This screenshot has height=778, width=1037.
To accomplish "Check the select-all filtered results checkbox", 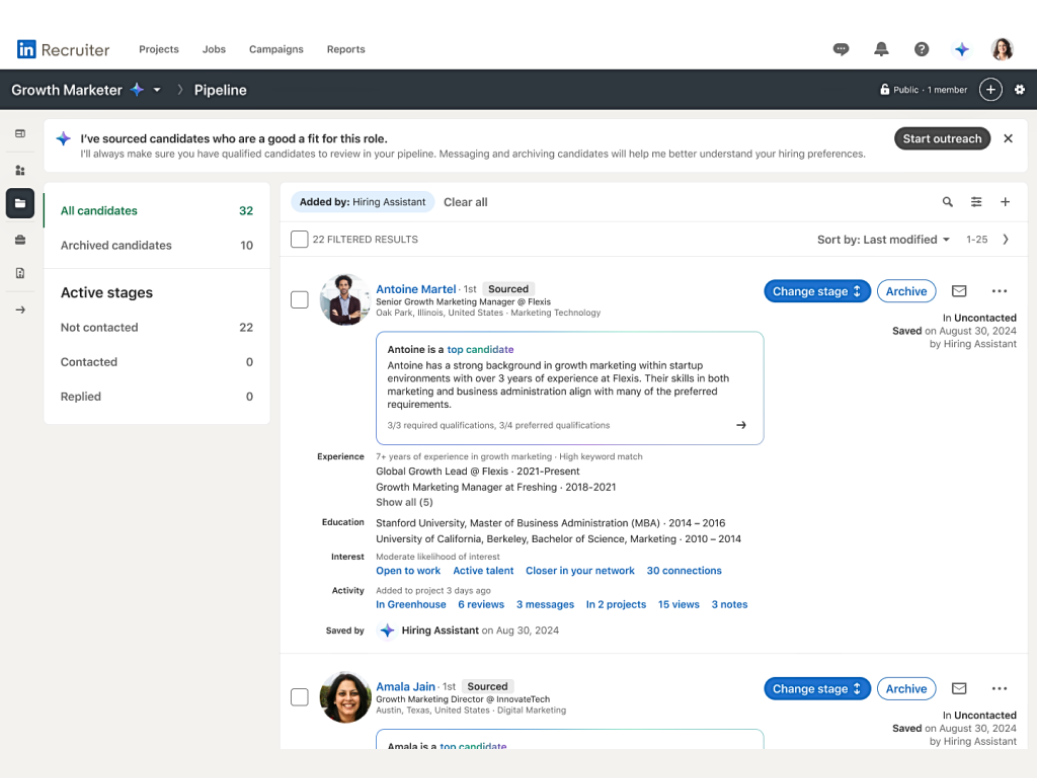I will pyautogui.click(x=299, y=239).
